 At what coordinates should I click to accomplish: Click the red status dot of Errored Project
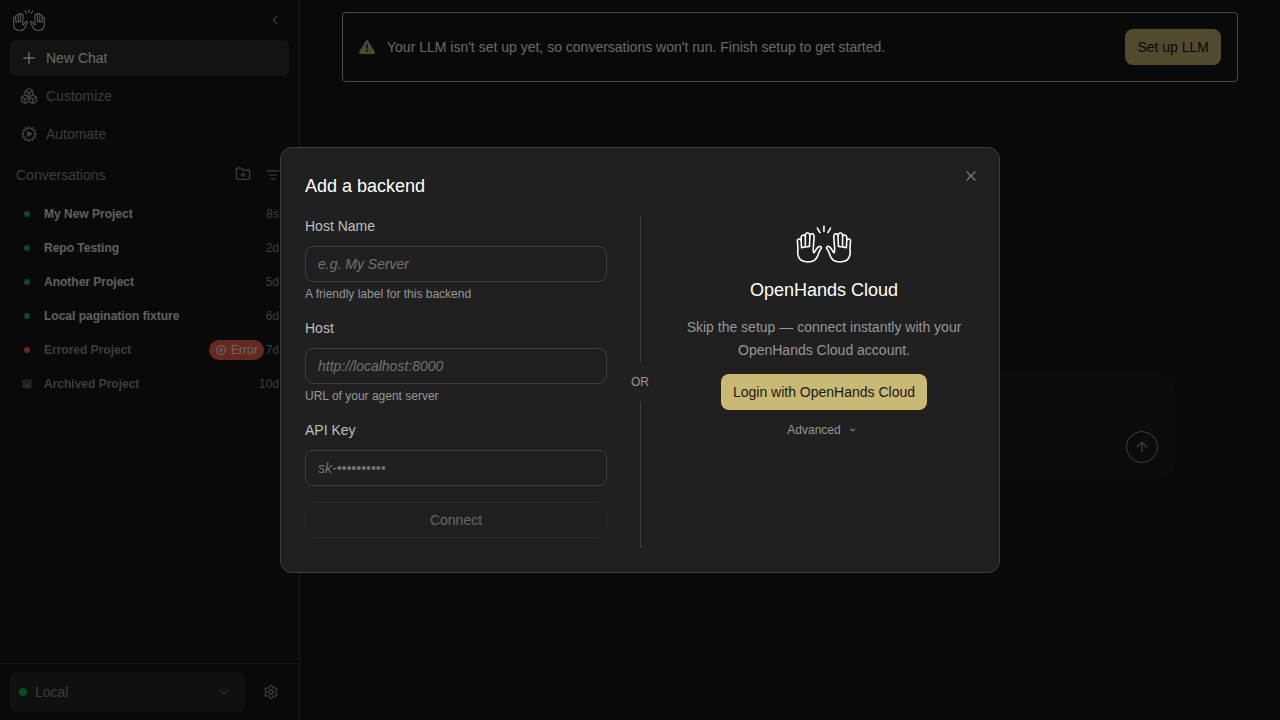27,350
